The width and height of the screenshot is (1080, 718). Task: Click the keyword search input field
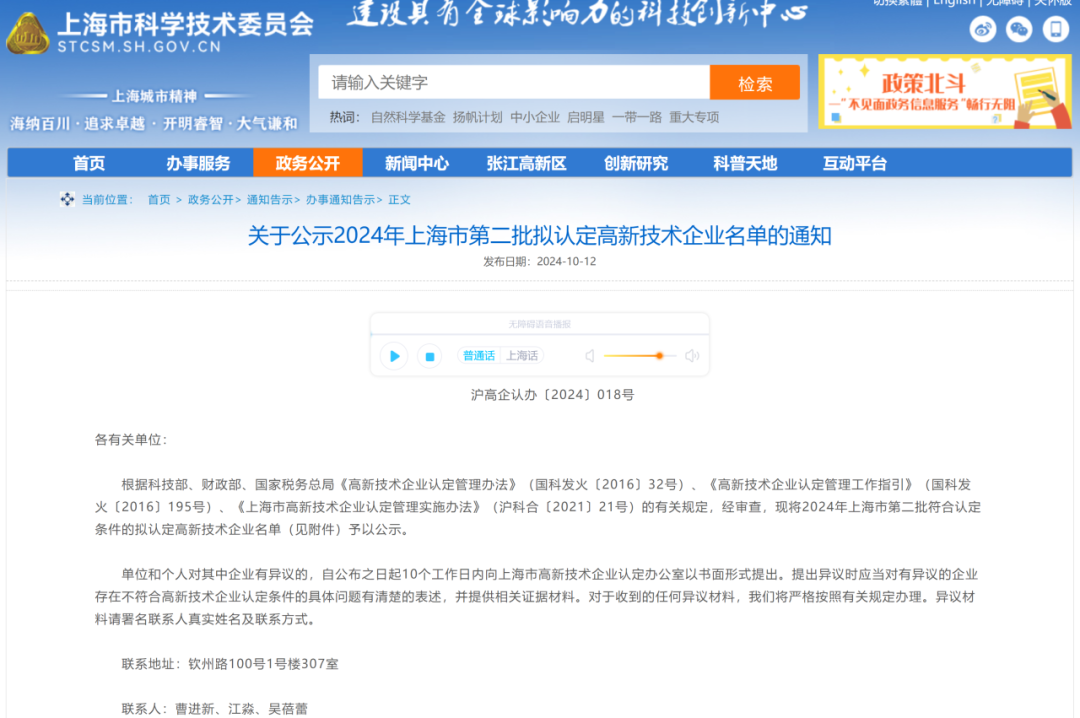[513, 81]
